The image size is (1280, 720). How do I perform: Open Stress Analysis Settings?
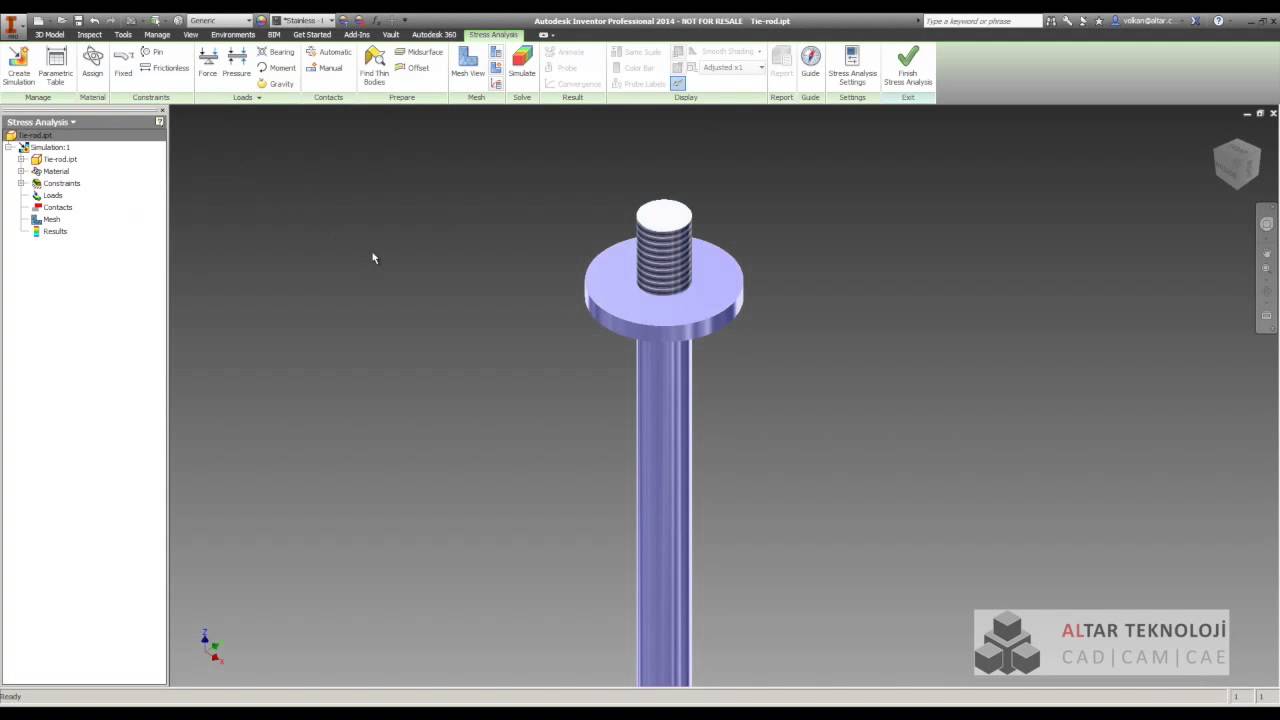pos(852,66)
